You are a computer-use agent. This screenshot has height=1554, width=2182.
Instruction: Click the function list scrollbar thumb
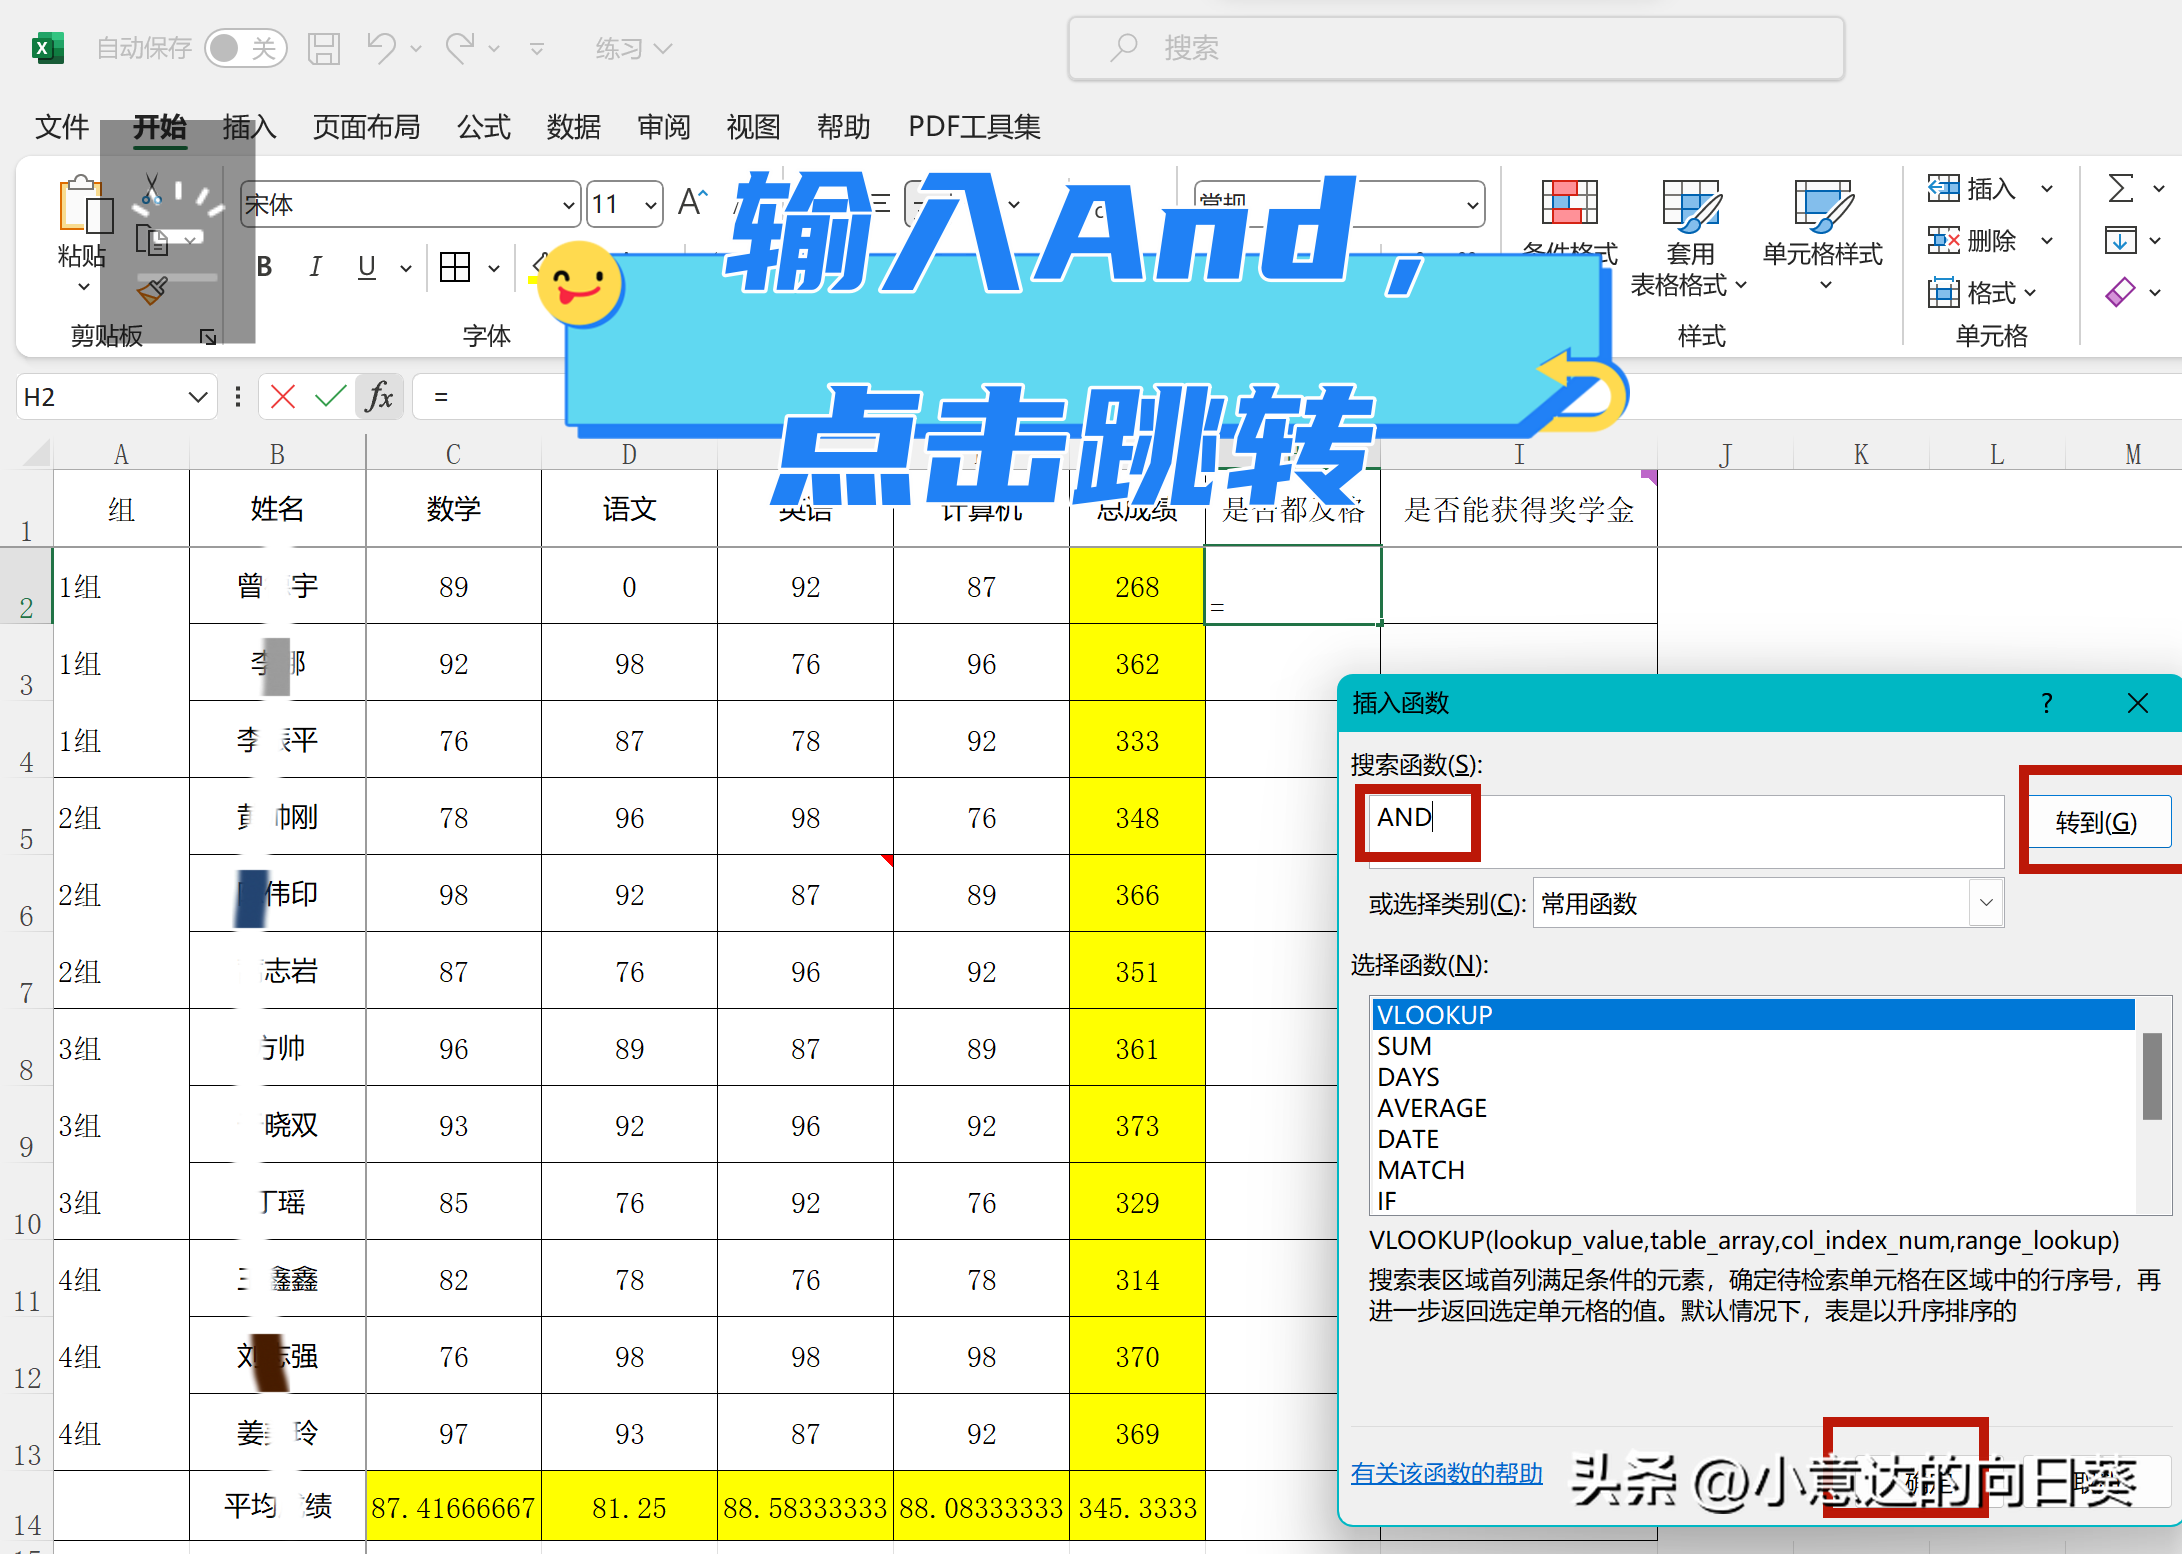(x=2152, y=1076)
